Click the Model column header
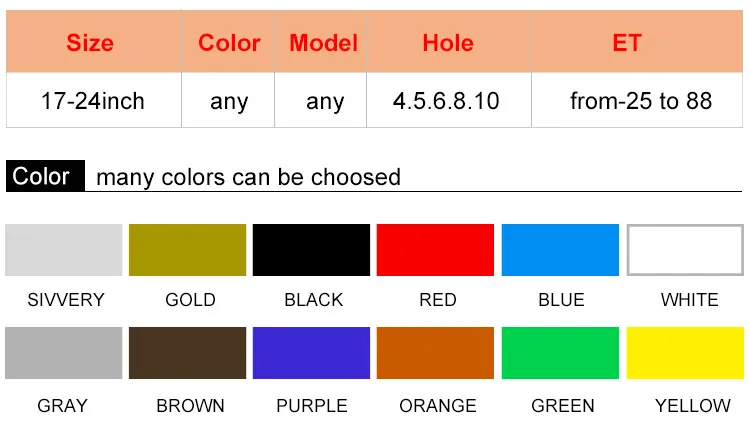The width and height of the screenshot is (750, 446). 321,42
